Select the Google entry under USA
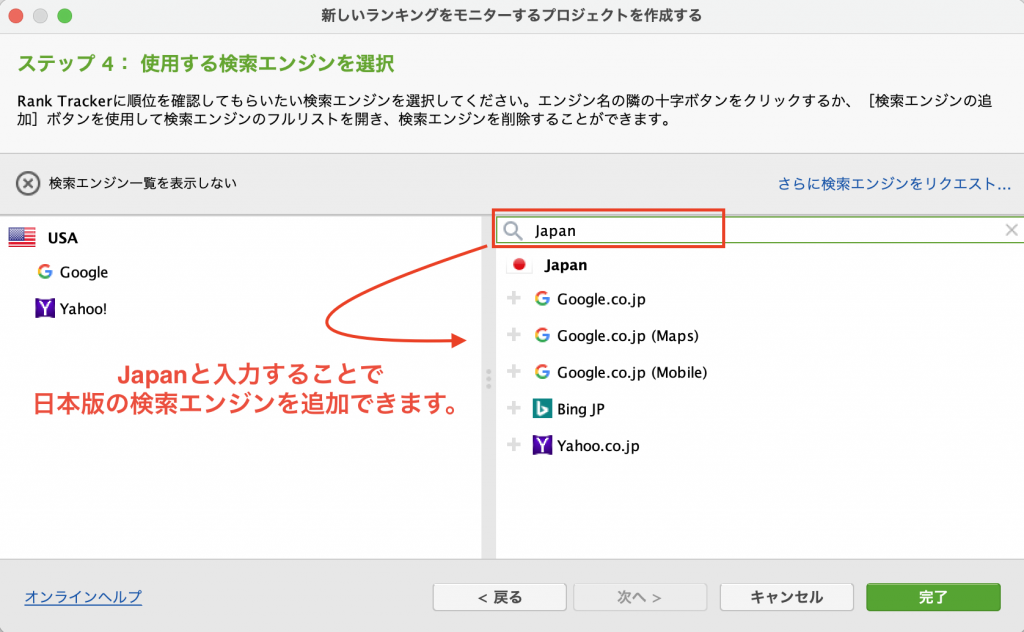 84,272
